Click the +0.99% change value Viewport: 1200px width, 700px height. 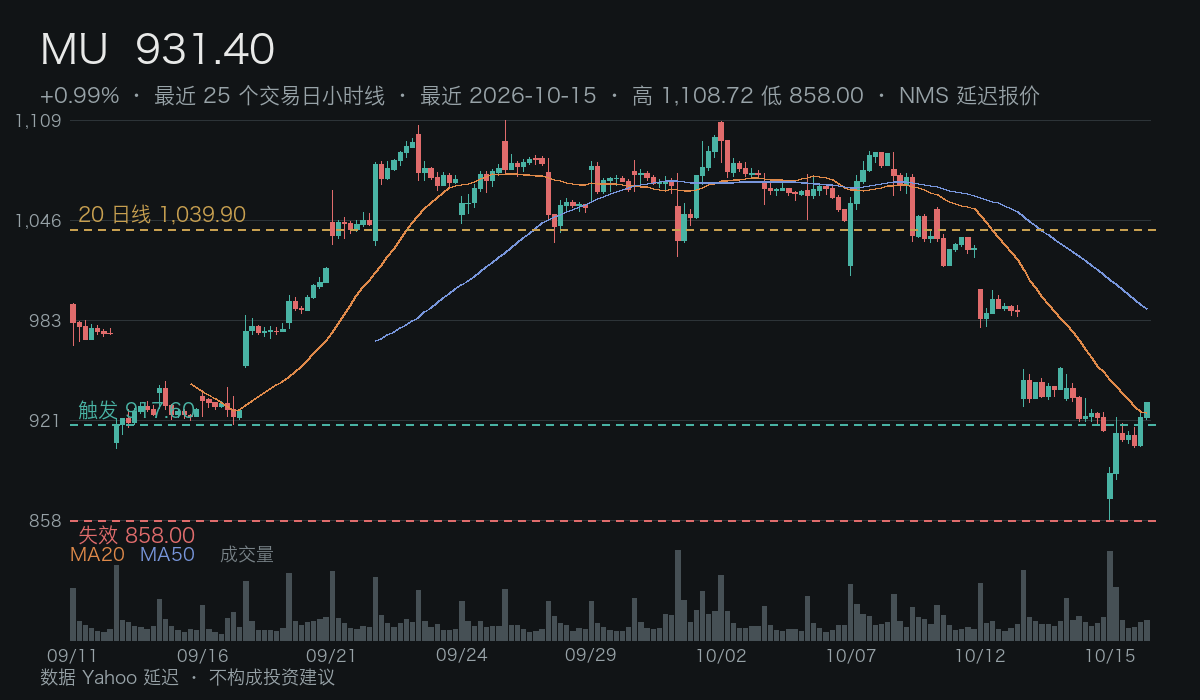click(x=80, y=96)
